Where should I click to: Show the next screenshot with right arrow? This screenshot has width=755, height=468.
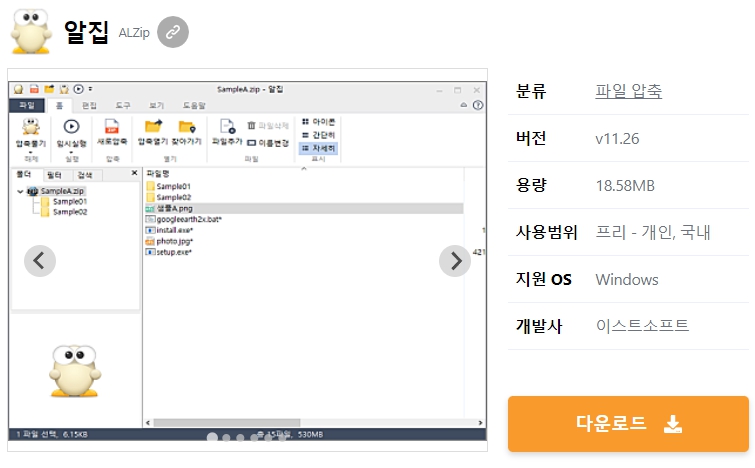pos(455,261)
